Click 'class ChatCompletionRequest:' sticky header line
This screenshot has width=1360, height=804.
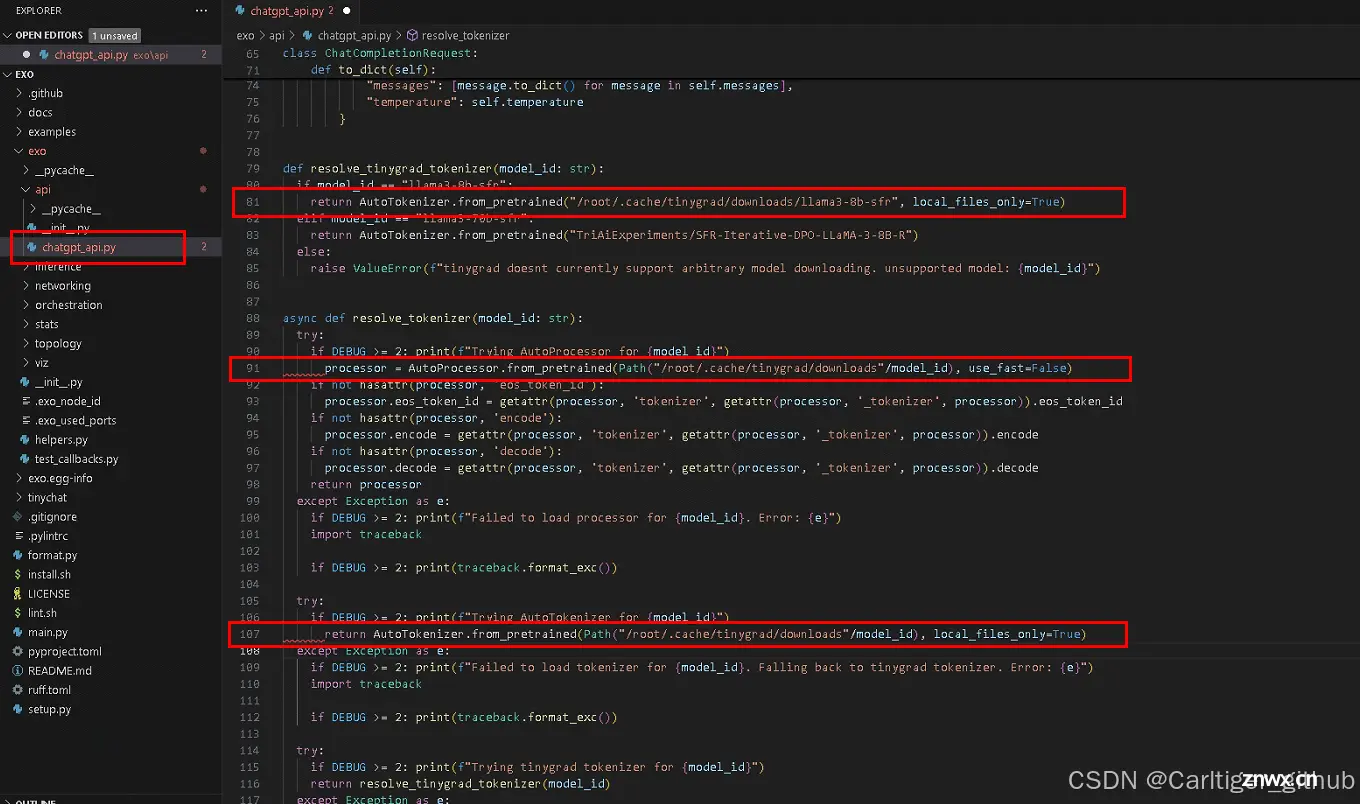380,53
